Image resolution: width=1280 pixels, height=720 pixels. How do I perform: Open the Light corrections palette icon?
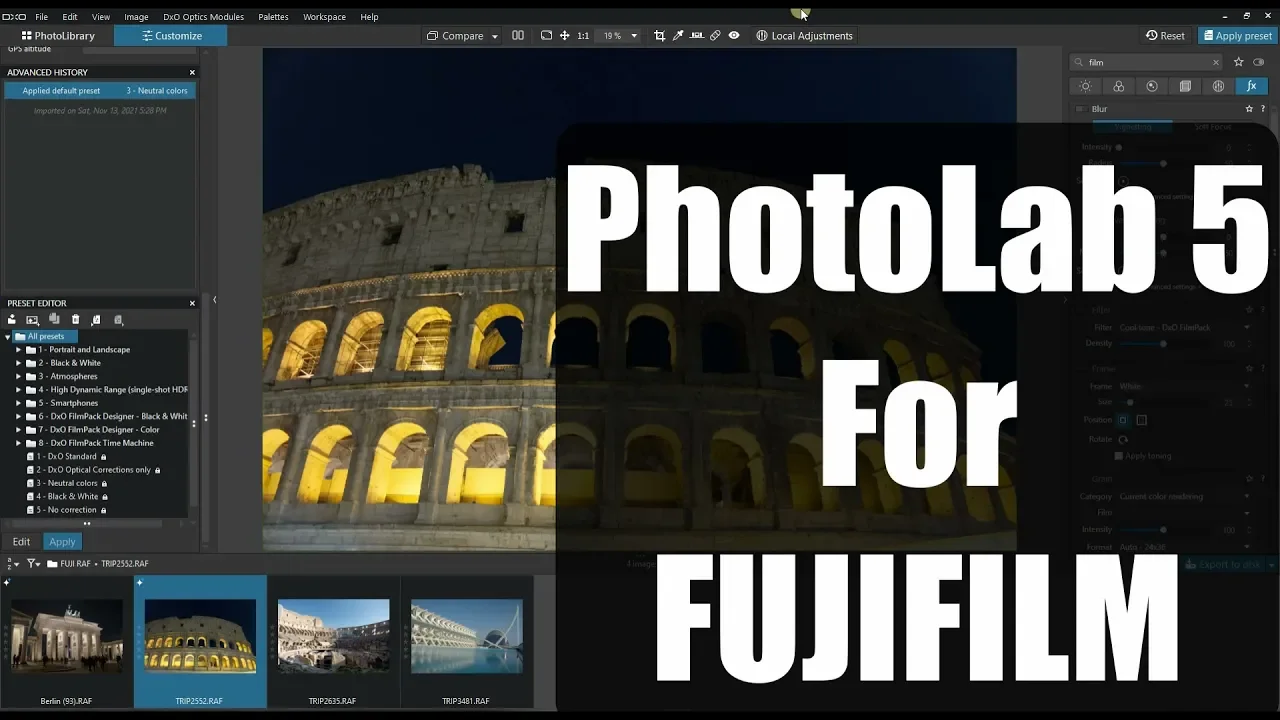[1085, 86]
